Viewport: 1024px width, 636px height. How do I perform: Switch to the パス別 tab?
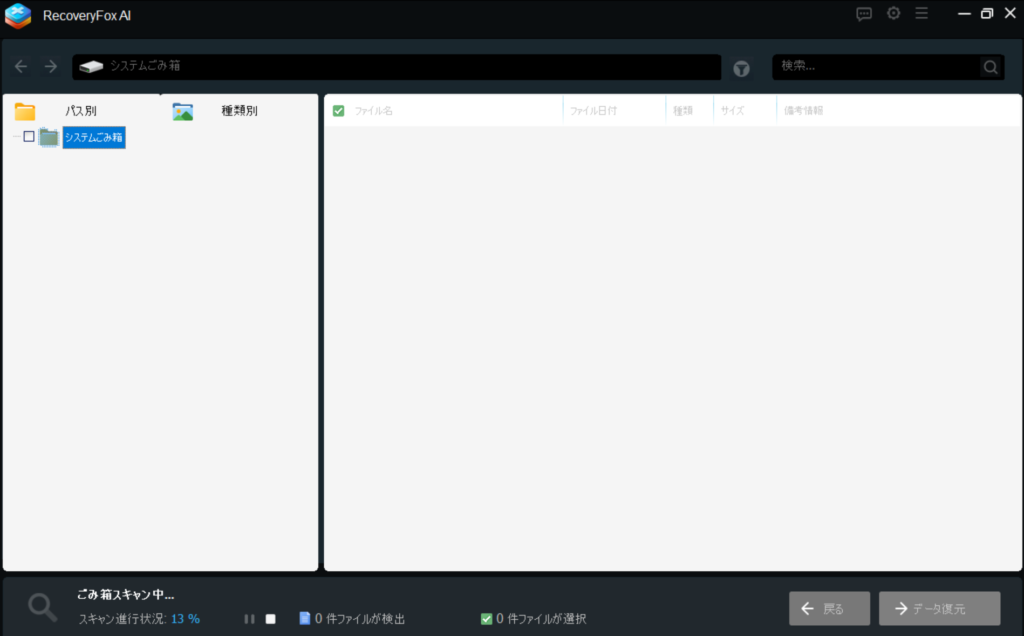[80, 111]
